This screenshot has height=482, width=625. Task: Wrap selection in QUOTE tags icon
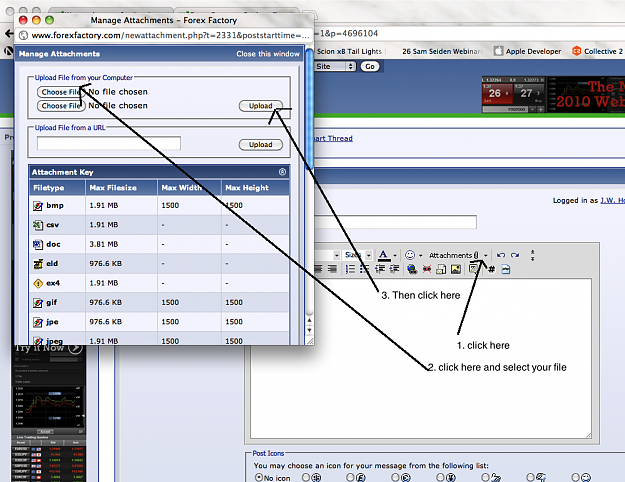click(x=474, y=269)
